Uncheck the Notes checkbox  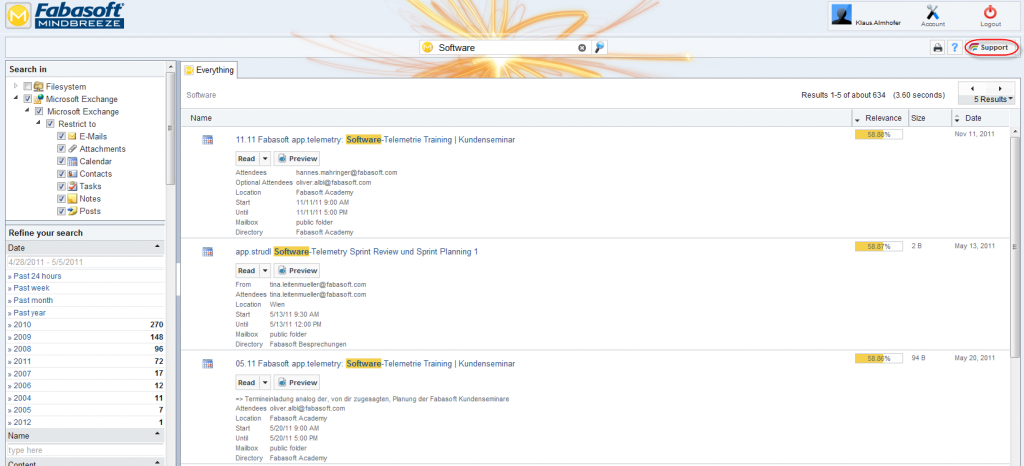point(61,198)
